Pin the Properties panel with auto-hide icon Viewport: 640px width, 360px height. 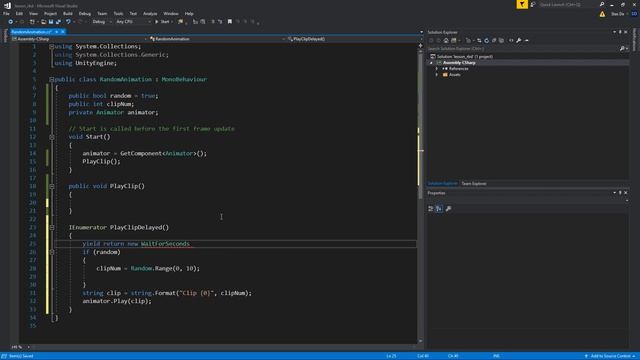click(620, 193)
